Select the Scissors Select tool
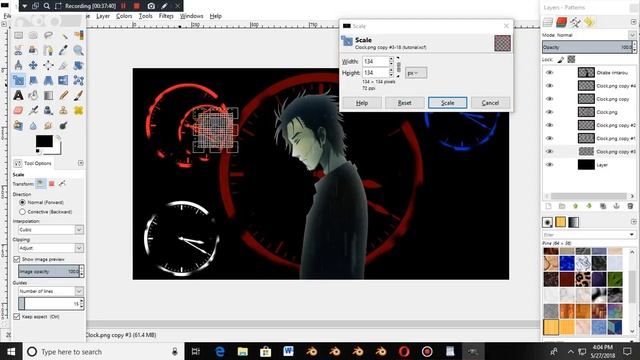This screenshot has width=640, height=360. pyautogui.click(x=18, y=51)
